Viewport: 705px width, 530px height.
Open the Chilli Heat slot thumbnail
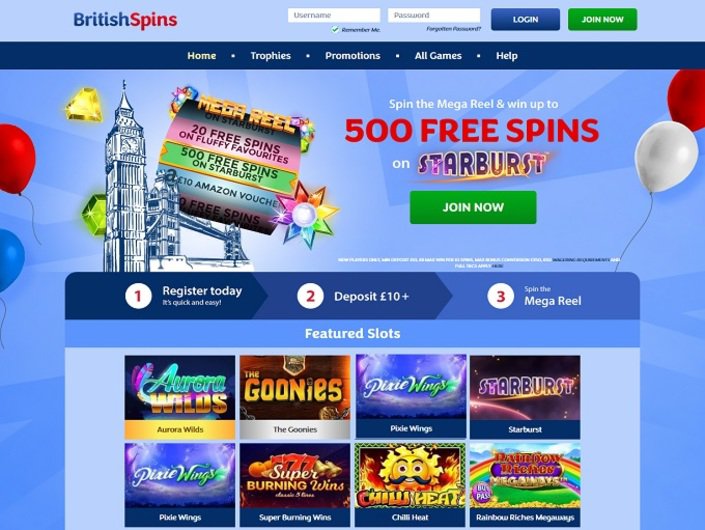(410, 485)
